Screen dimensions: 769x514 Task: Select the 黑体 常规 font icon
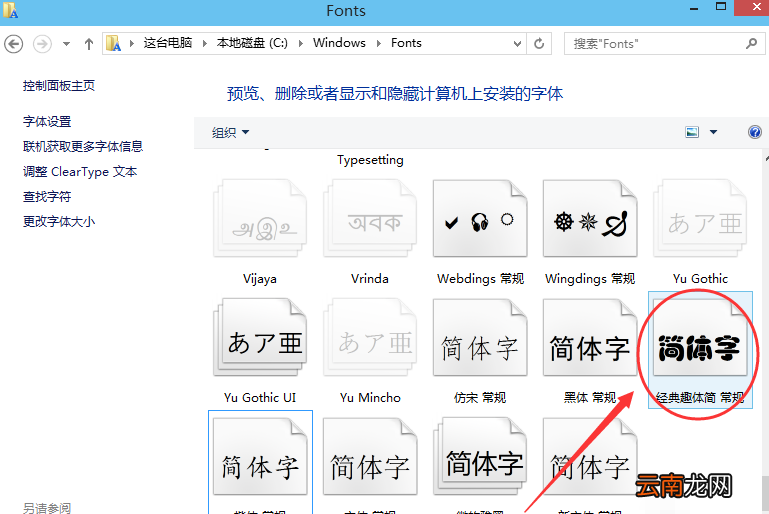(590, 338)
